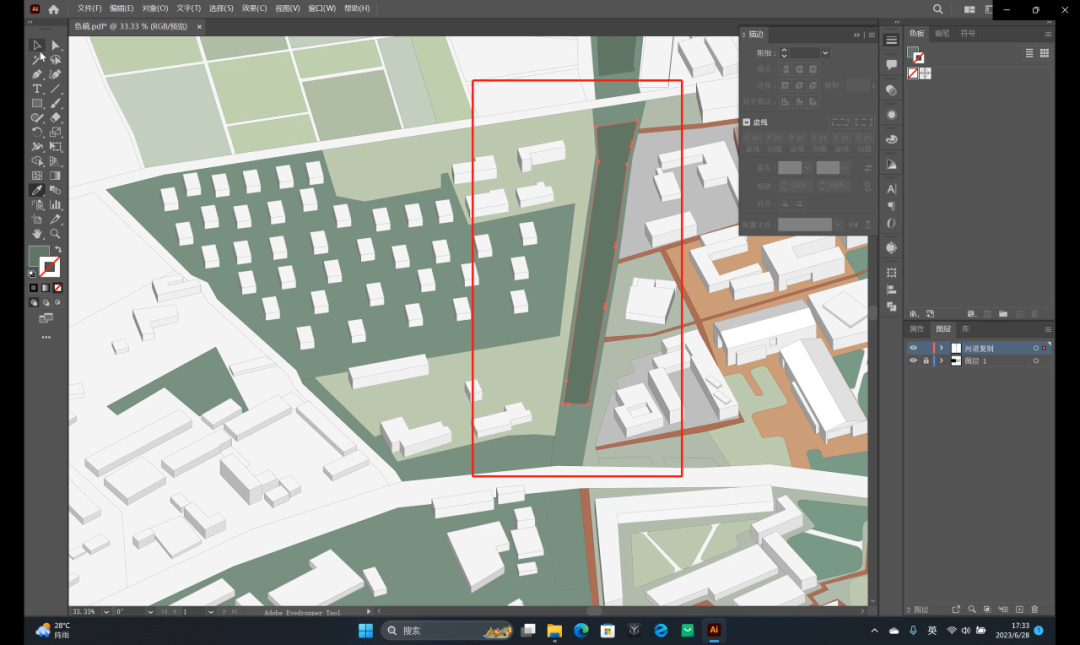Image resolution: width=1080 pixels, height=645 pixels.
Task: Collapse the Stroke panel with double arrows
Action: (857, 34)
